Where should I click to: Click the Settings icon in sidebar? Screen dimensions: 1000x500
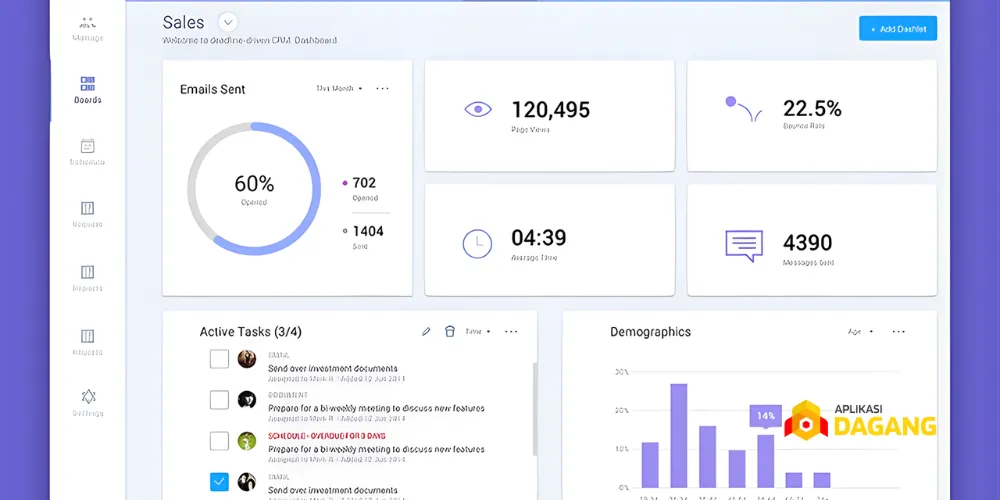(87, 402)
